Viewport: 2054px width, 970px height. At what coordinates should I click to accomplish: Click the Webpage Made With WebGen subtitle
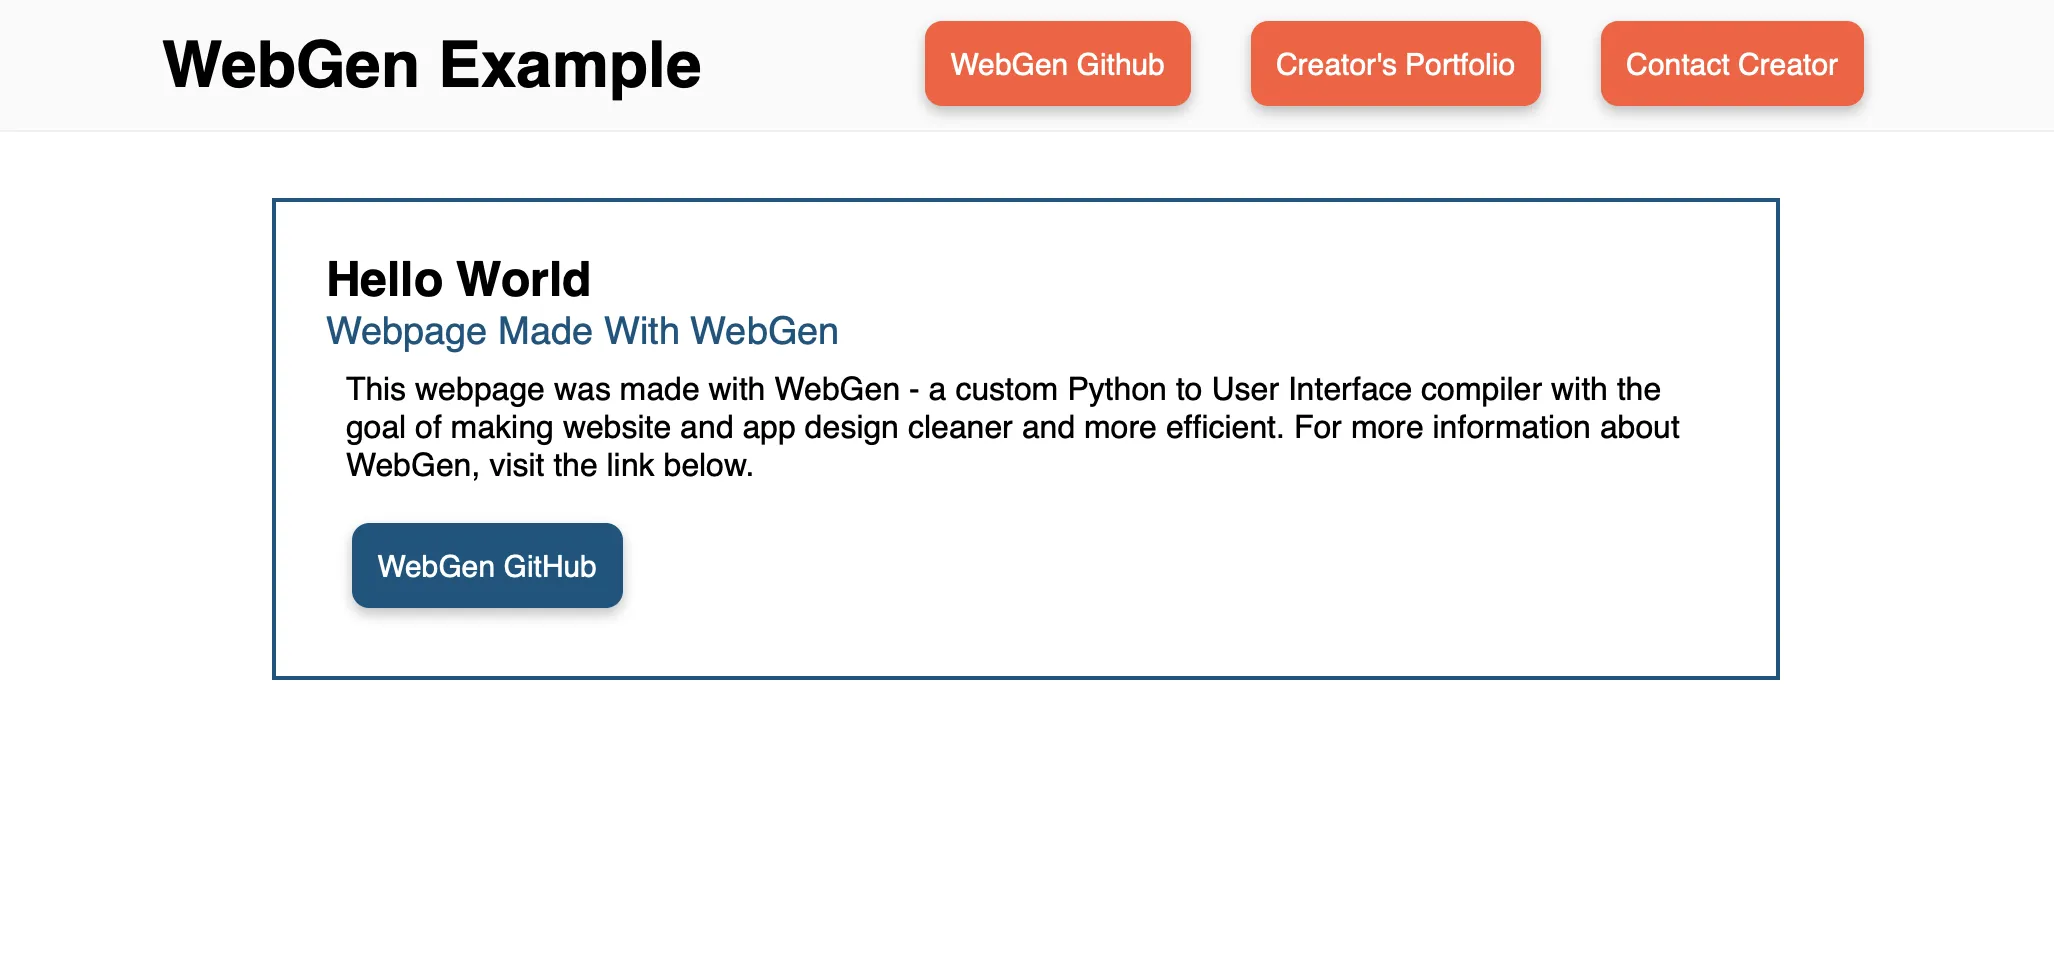[582, 331]
